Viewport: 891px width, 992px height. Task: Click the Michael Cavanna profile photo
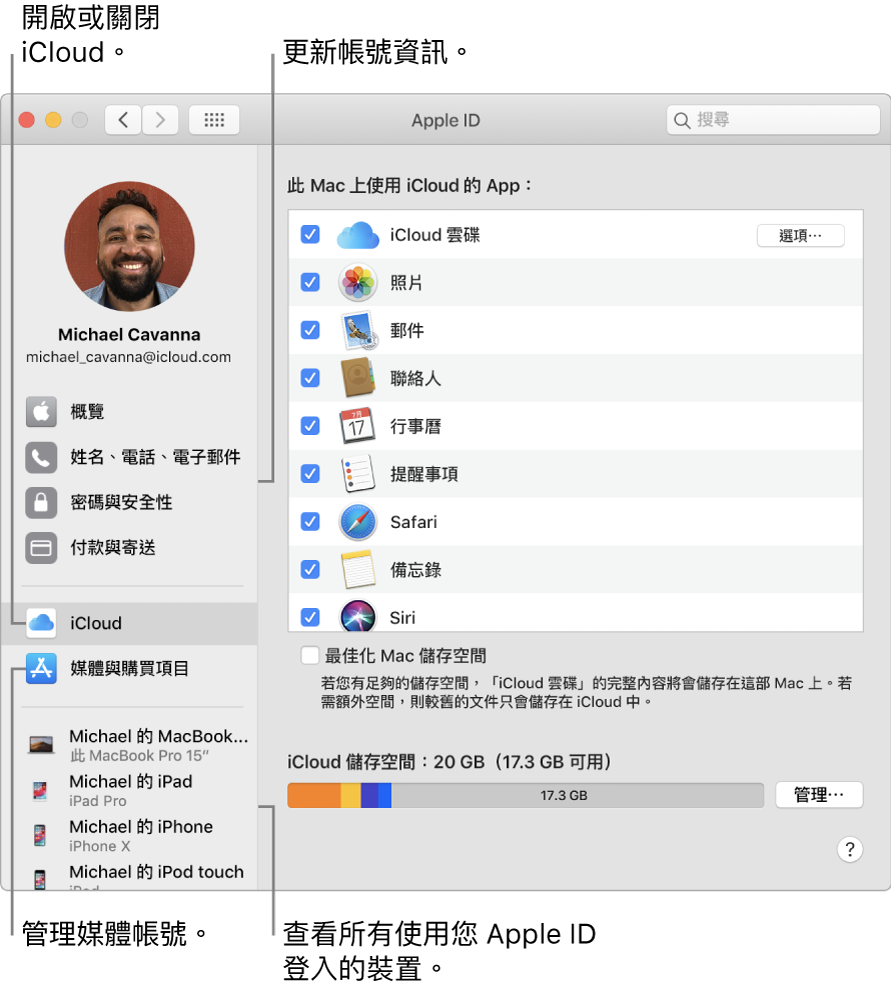(x=130, y=246)
